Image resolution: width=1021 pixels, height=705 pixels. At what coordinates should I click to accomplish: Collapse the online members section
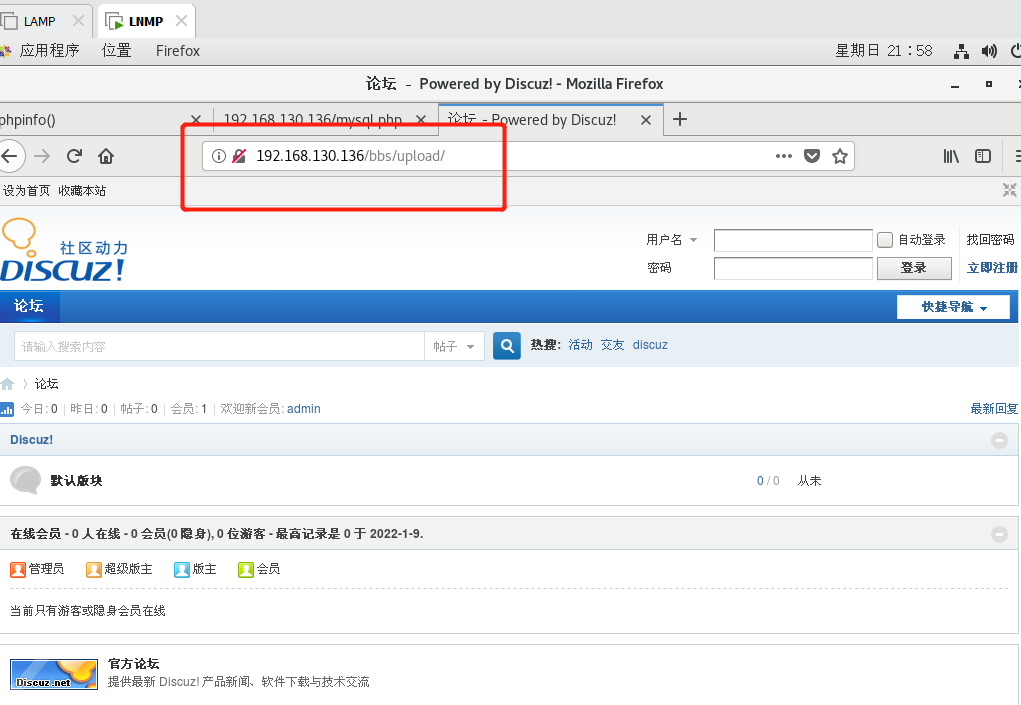pyautogui.click(x=1000, y=534)
